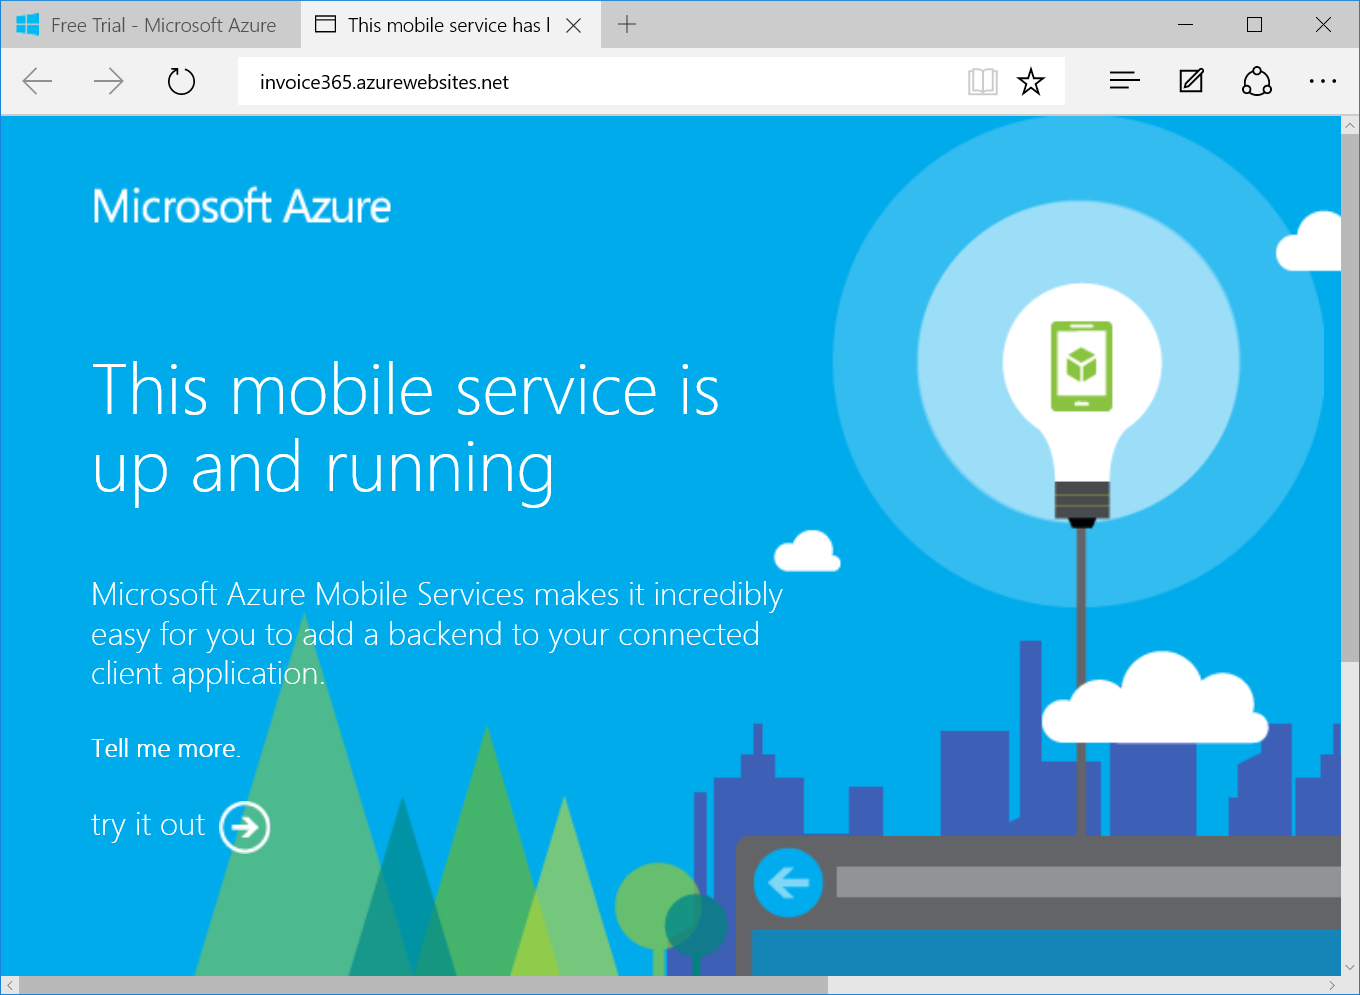Open the More actions ellipsis menu
The image size is (1360, 995).
coord(1323,81)
